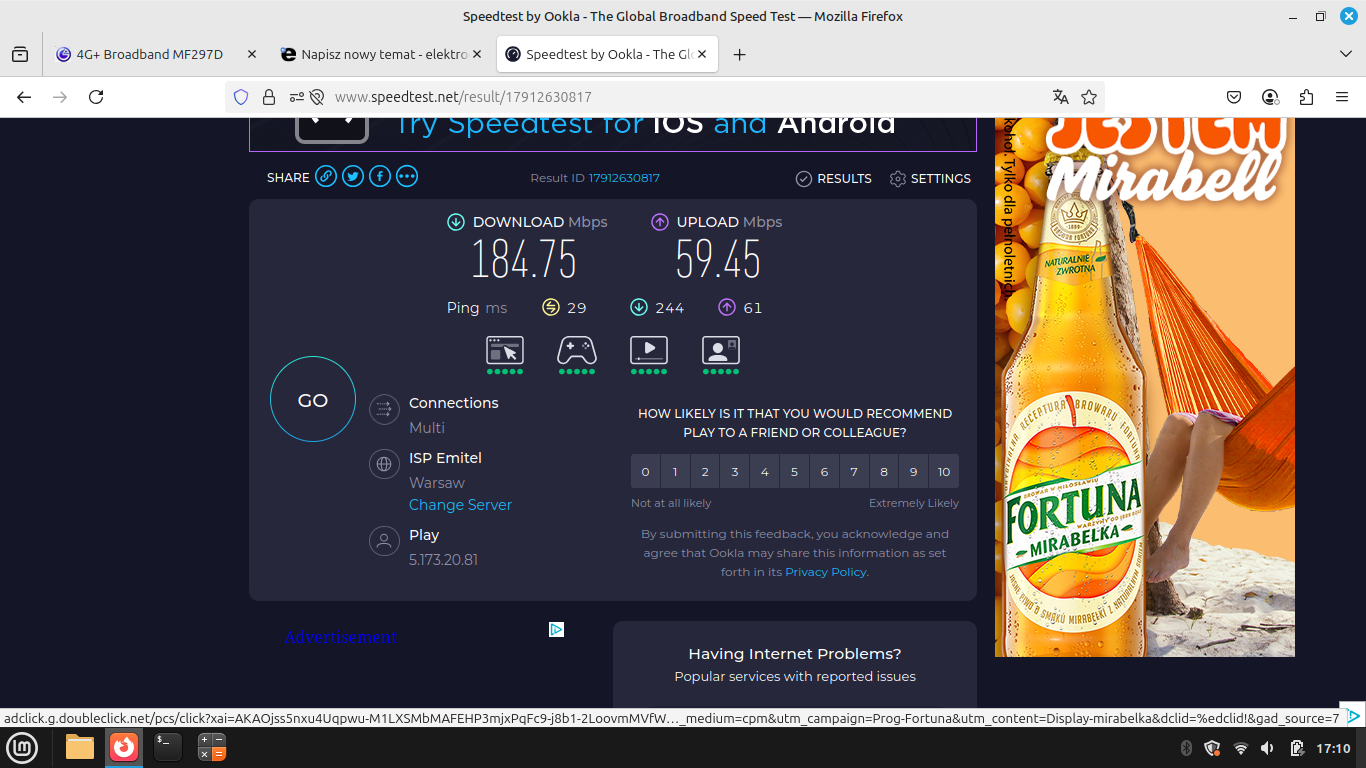Viewport: 1366px width, 768px height.
Task: Click the online gaming experience icon
Action: click(577, 350)
